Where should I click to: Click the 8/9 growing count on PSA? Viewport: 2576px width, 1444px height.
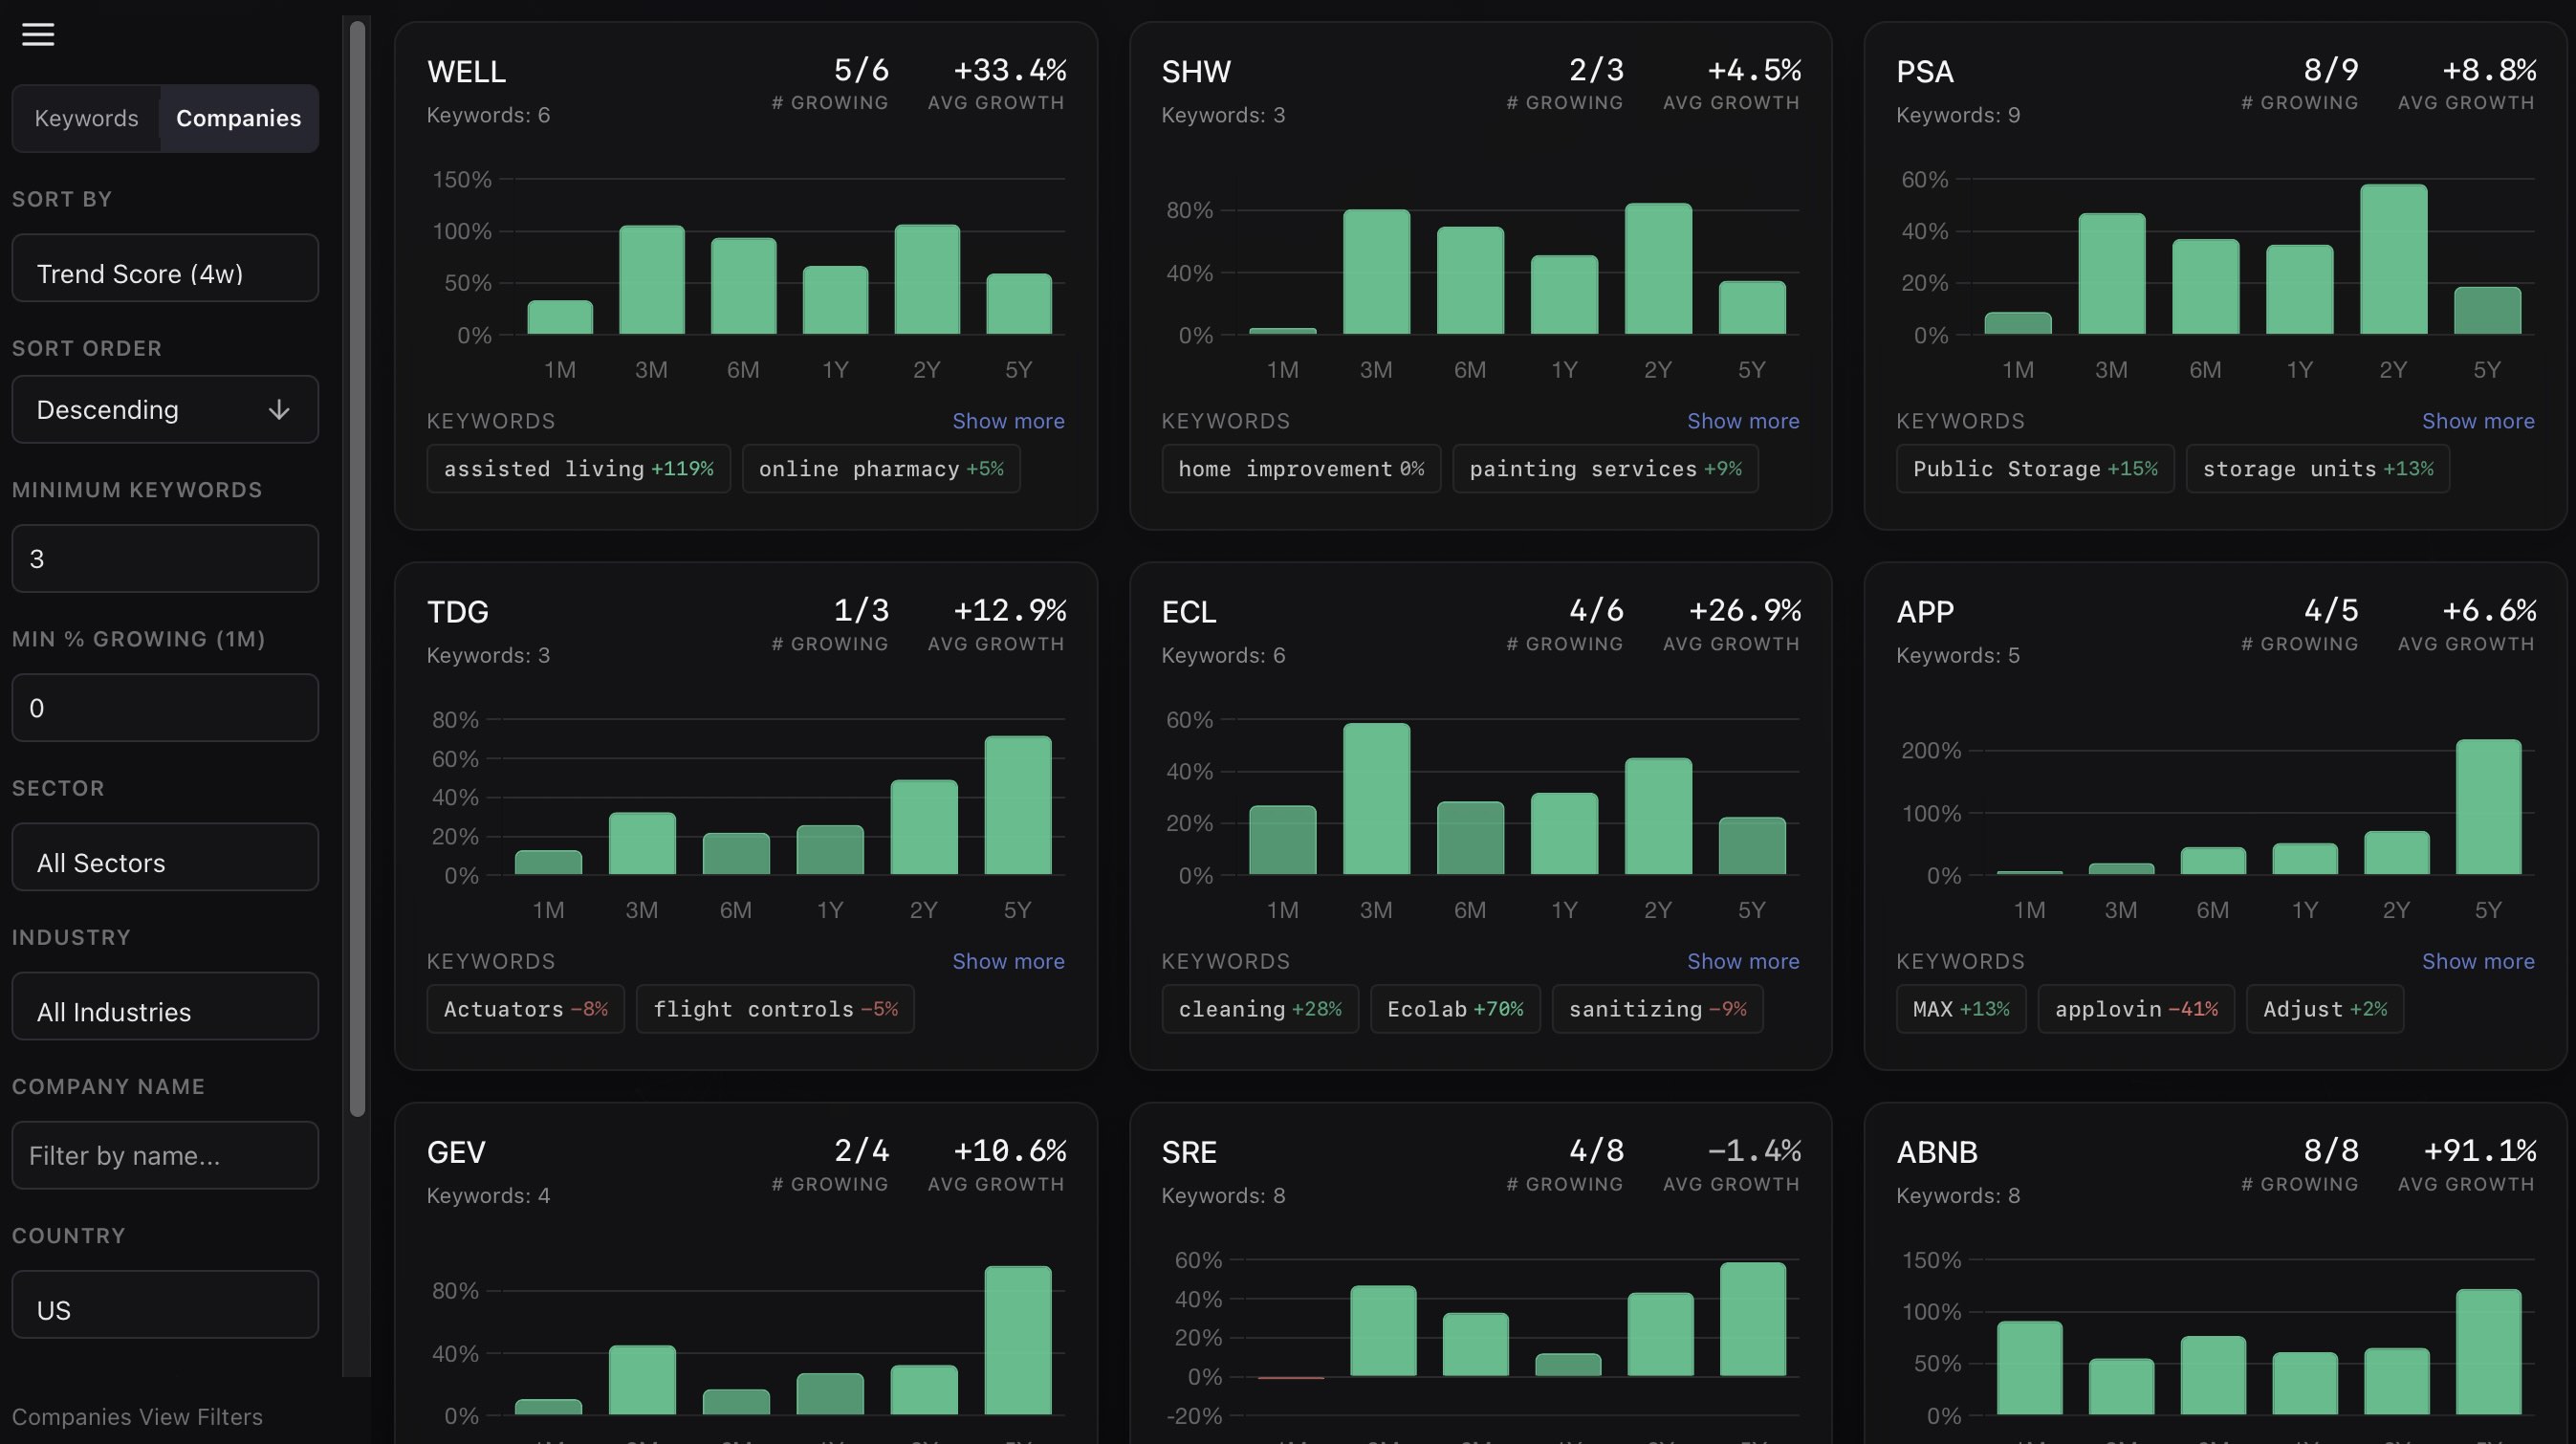pyautogui.click(x=2331, y=70)
